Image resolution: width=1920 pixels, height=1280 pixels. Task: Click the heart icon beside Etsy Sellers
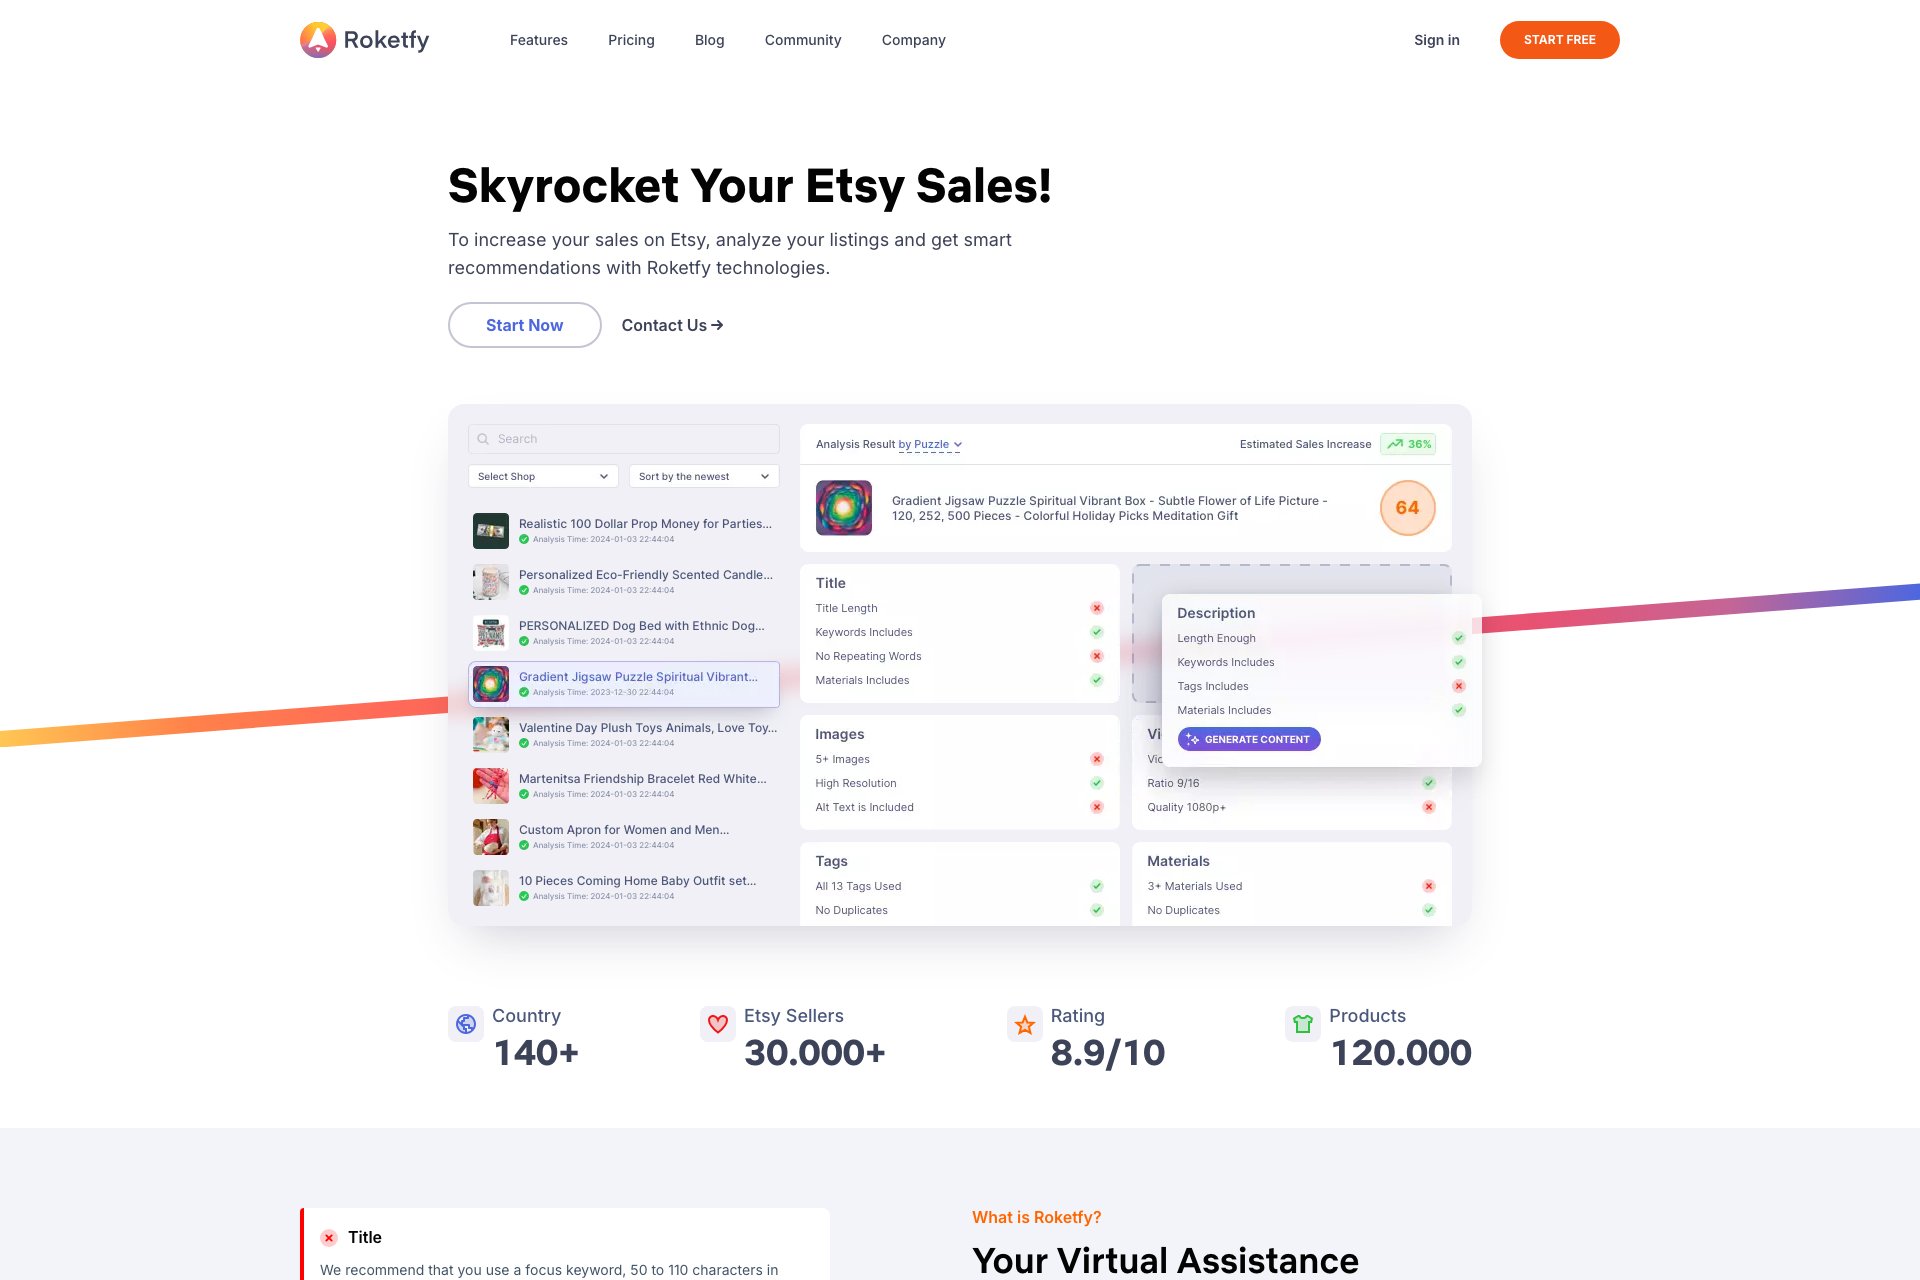[717, 1024]
